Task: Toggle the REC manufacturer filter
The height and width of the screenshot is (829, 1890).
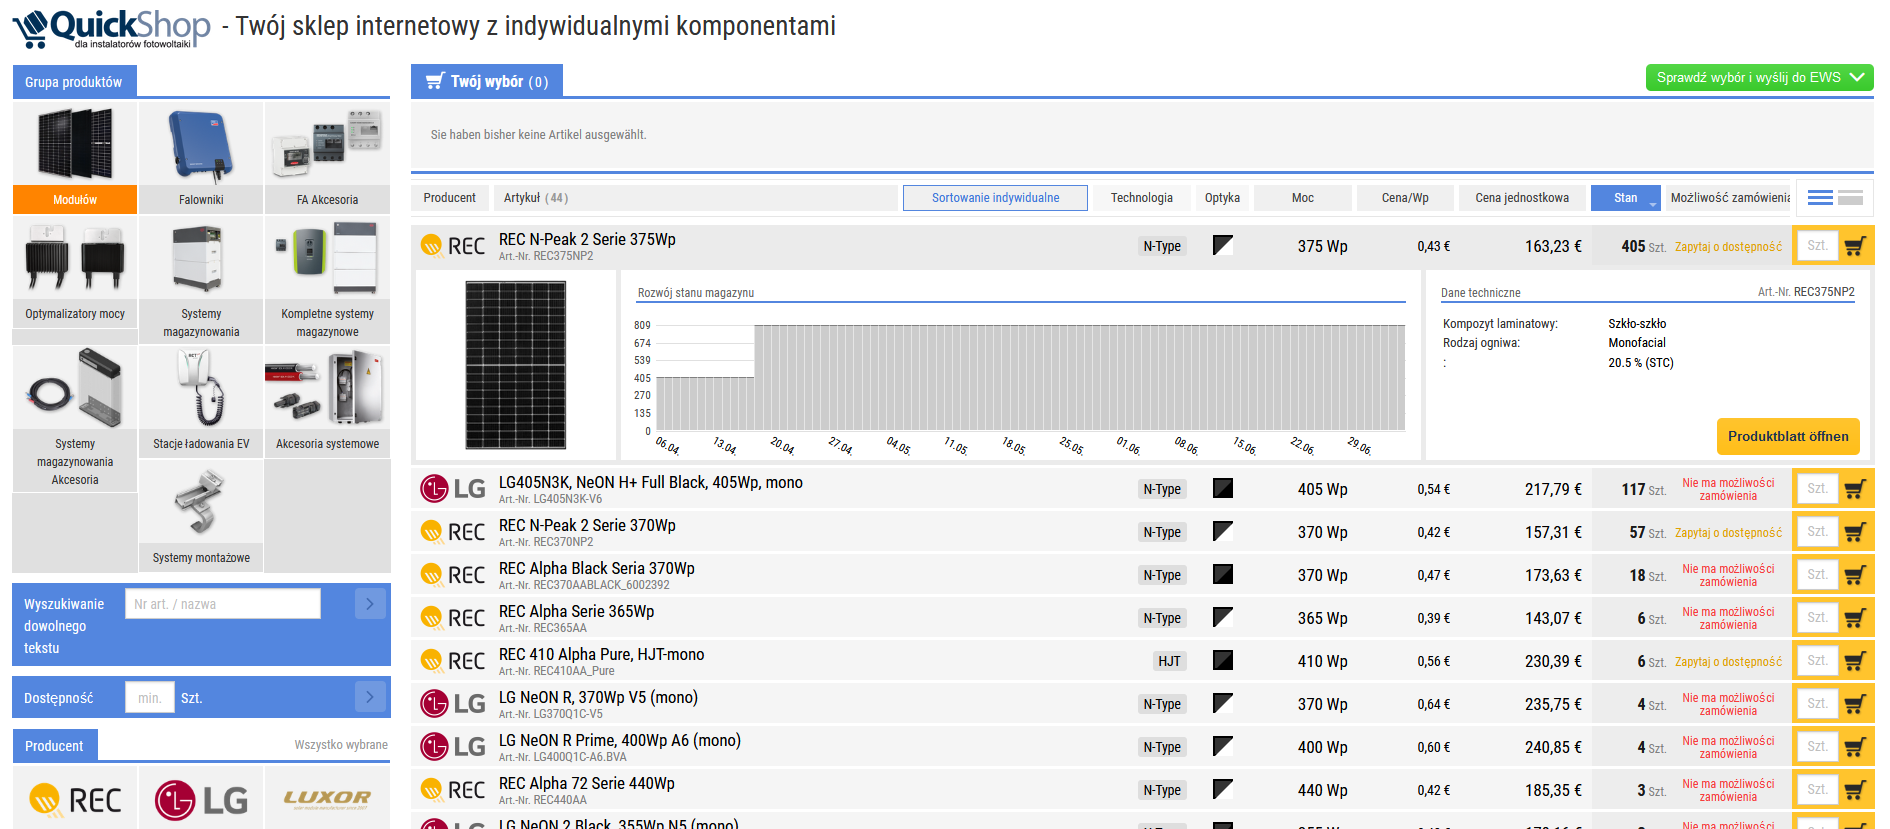Action: [75, 799]
